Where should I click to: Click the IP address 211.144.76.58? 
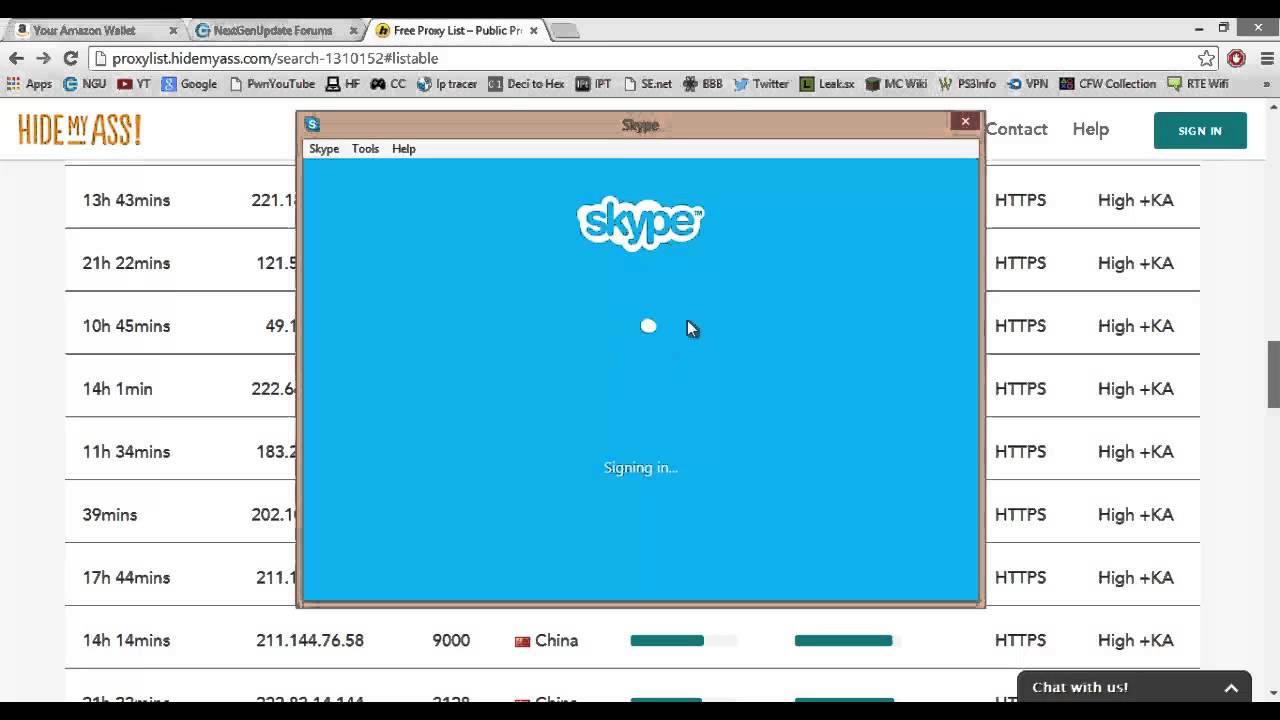(x=310, y=640)
